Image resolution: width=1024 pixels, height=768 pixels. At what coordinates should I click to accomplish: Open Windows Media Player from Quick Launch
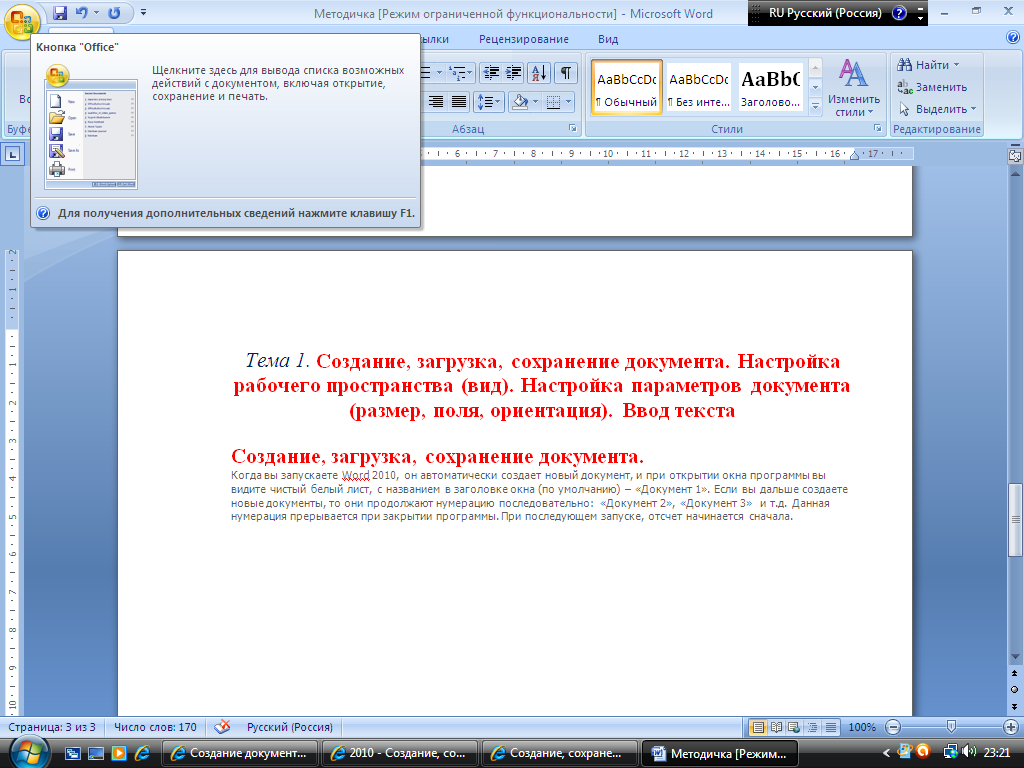(118, 754)
